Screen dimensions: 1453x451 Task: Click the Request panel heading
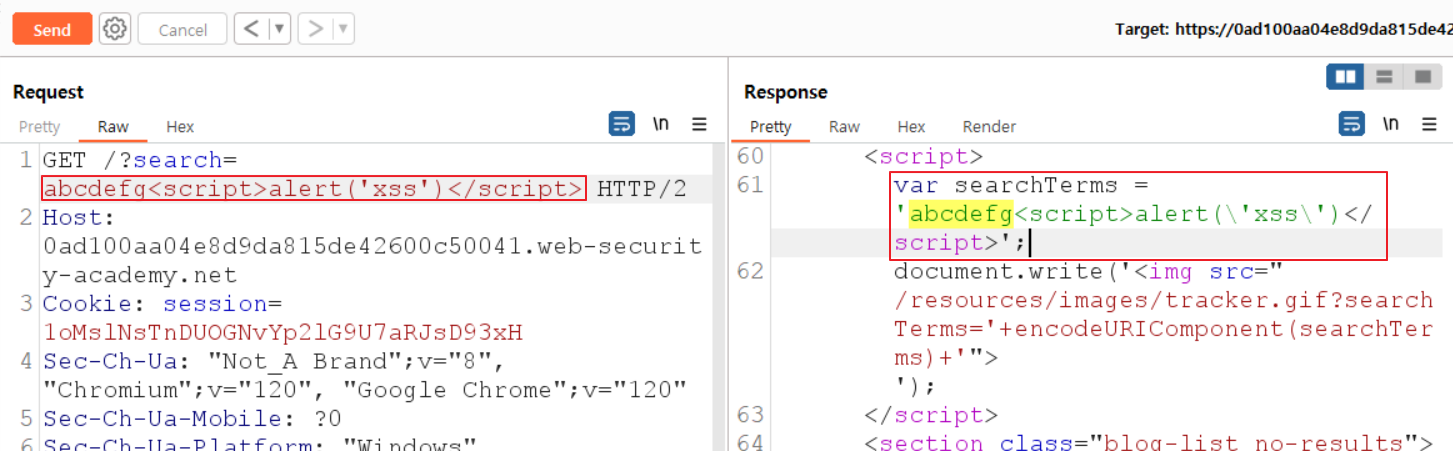48,92
